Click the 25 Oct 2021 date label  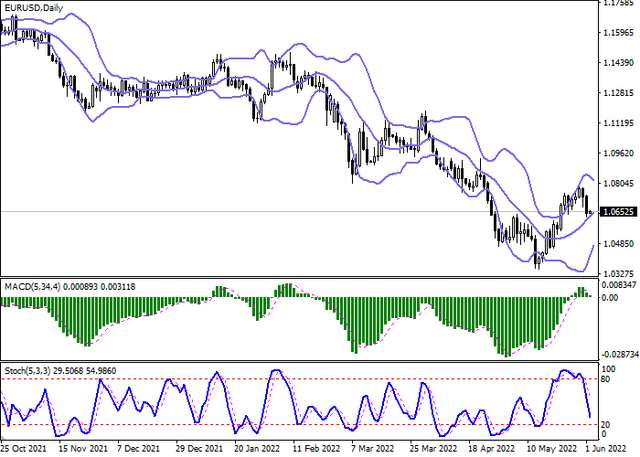coord(25,450)
